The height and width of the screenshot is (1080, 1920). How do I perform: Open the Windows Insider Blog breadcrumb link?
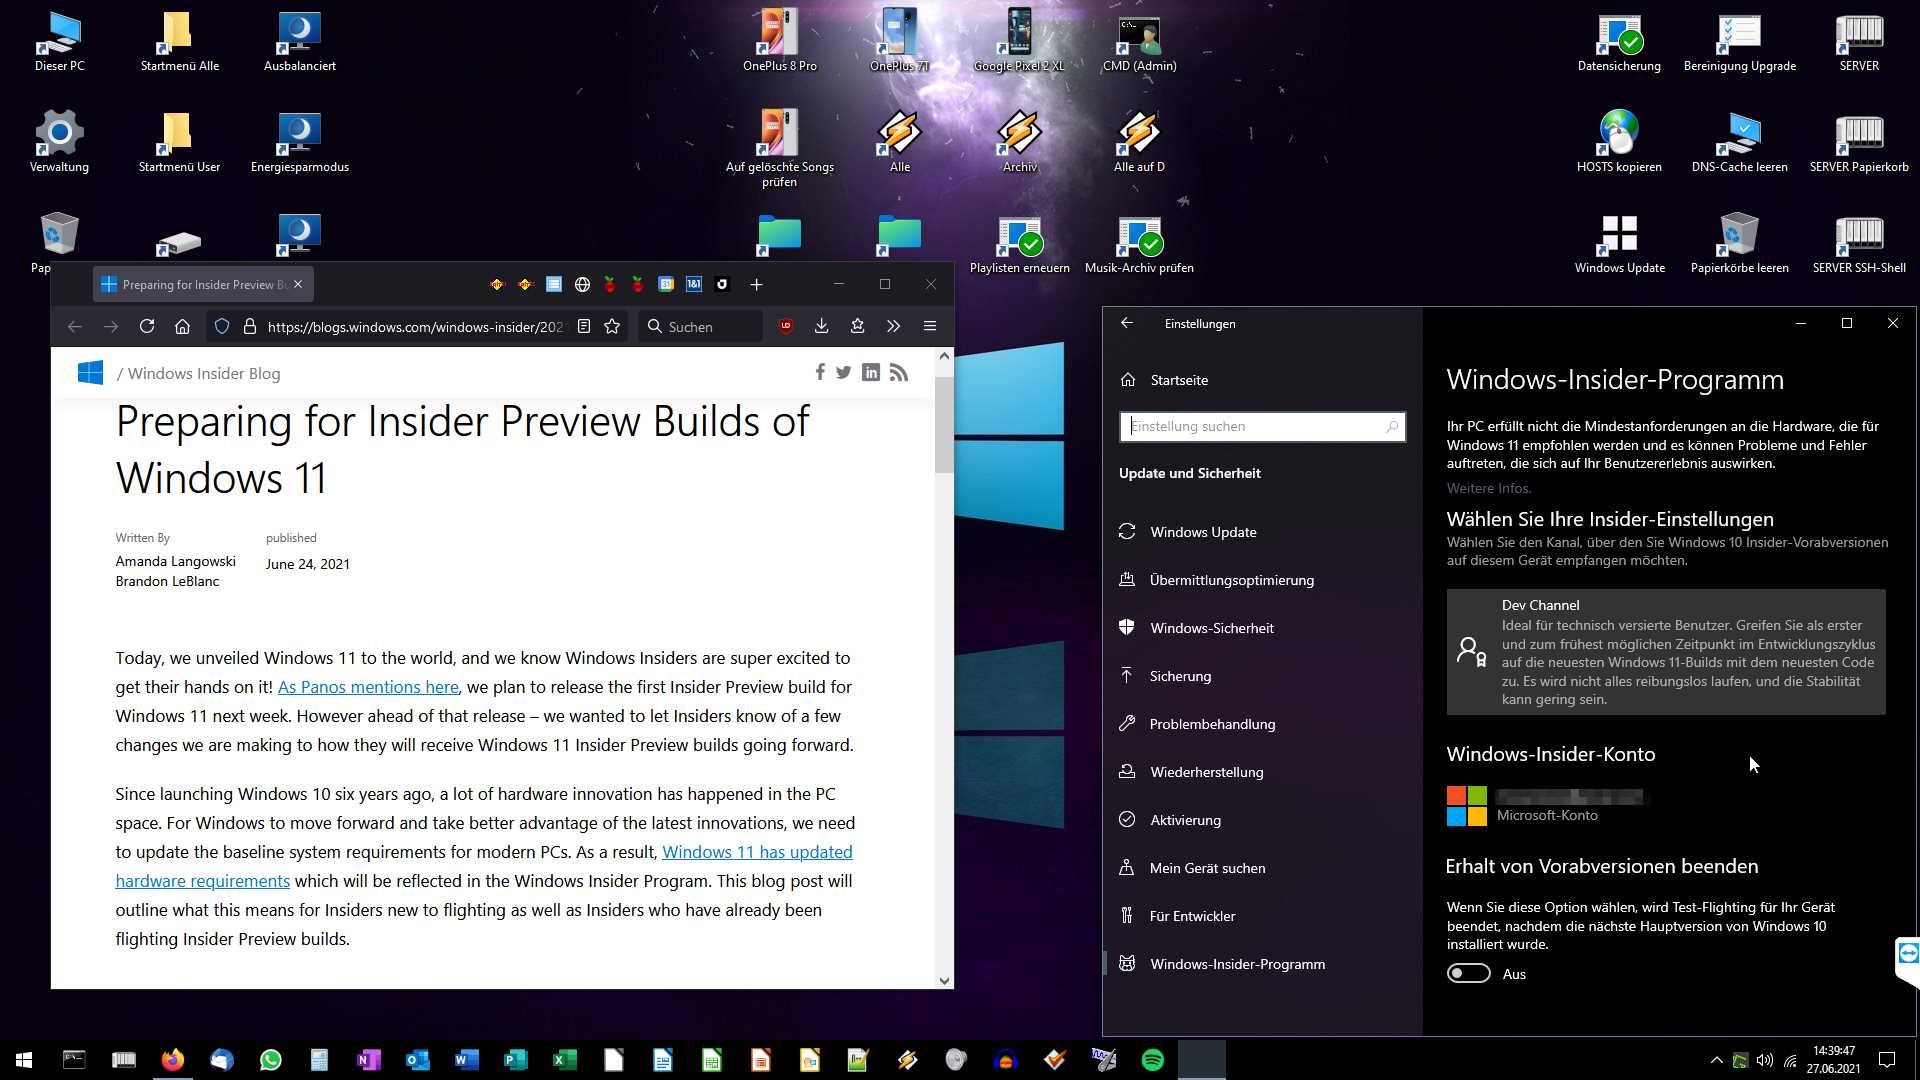(204, 373)
